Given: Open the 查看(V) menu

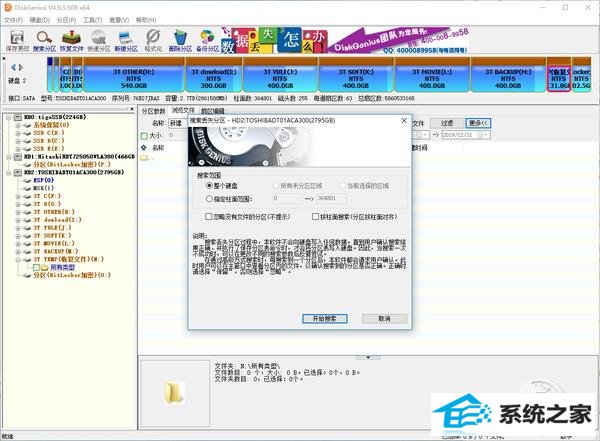Looking at the screenshot, I should [119, 20].
